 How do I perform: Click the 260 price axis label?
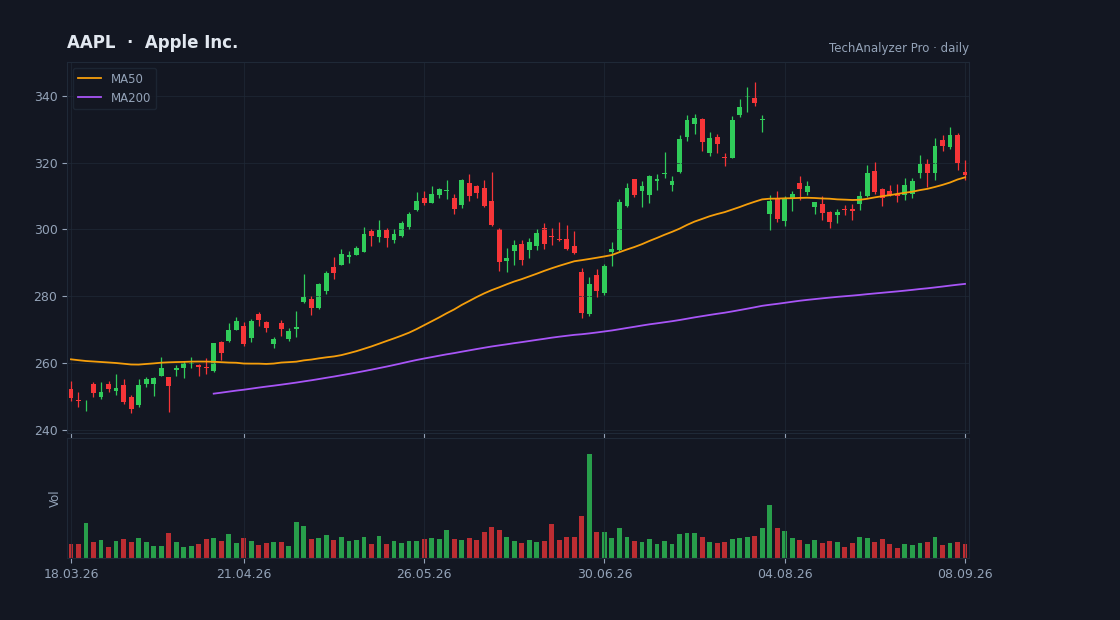pos(46,364)
